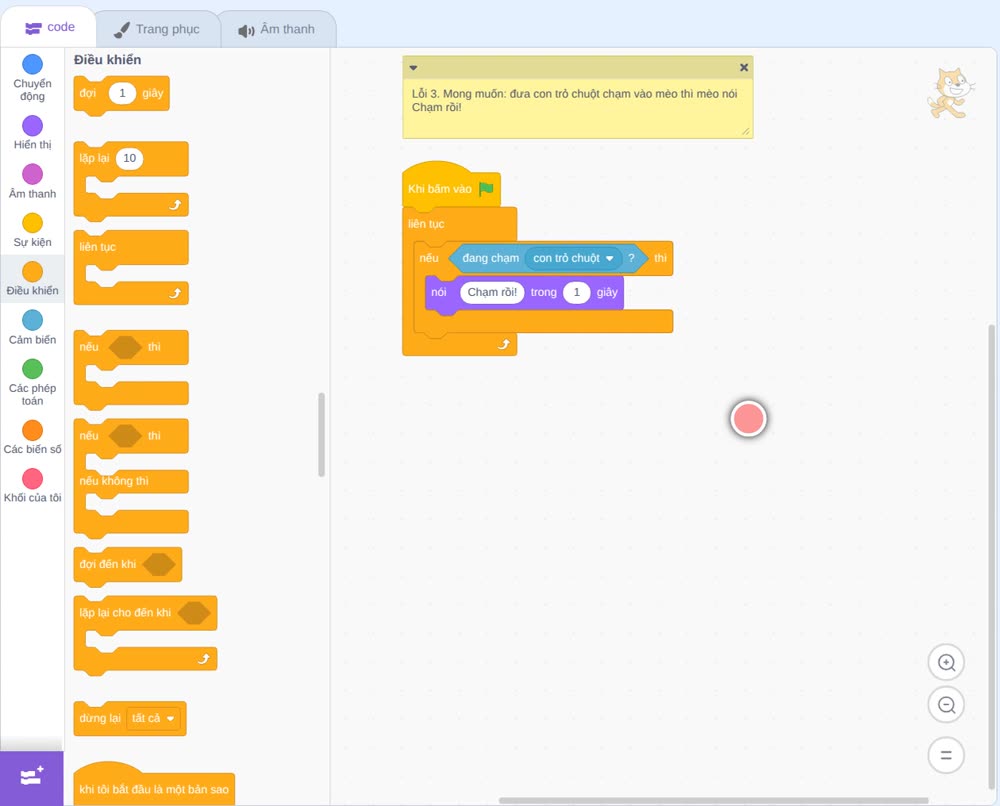Click the green flag in hat block

487,189
